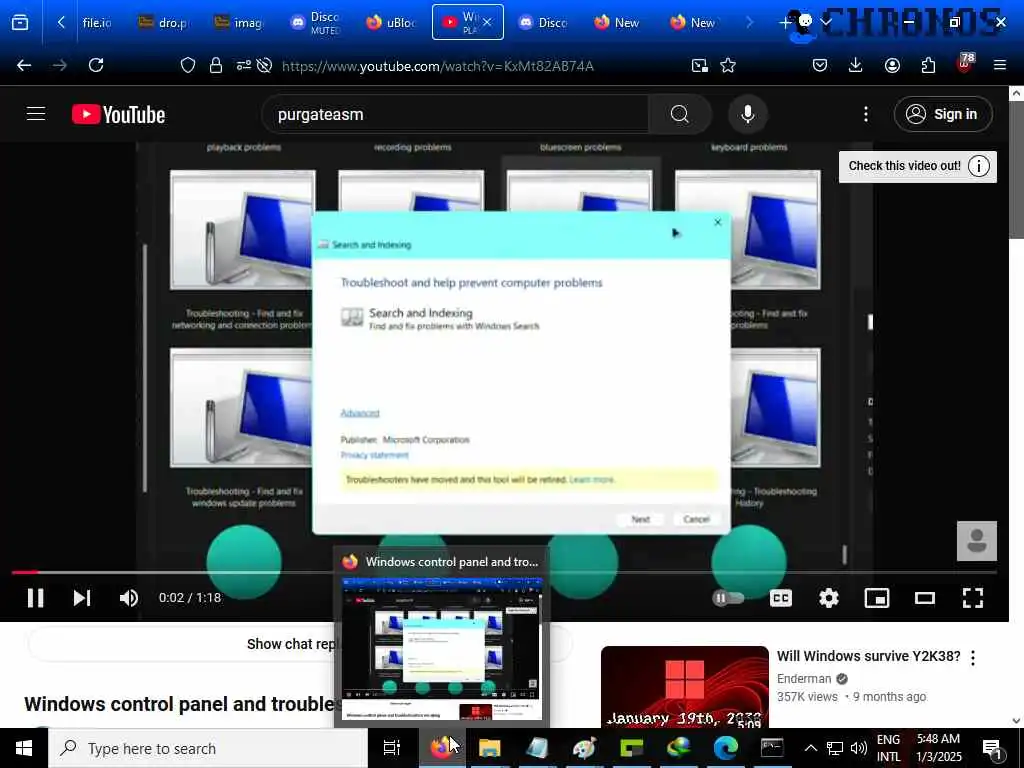Click the Windows control panel taskbar preview thumbnail

[442, 648]
